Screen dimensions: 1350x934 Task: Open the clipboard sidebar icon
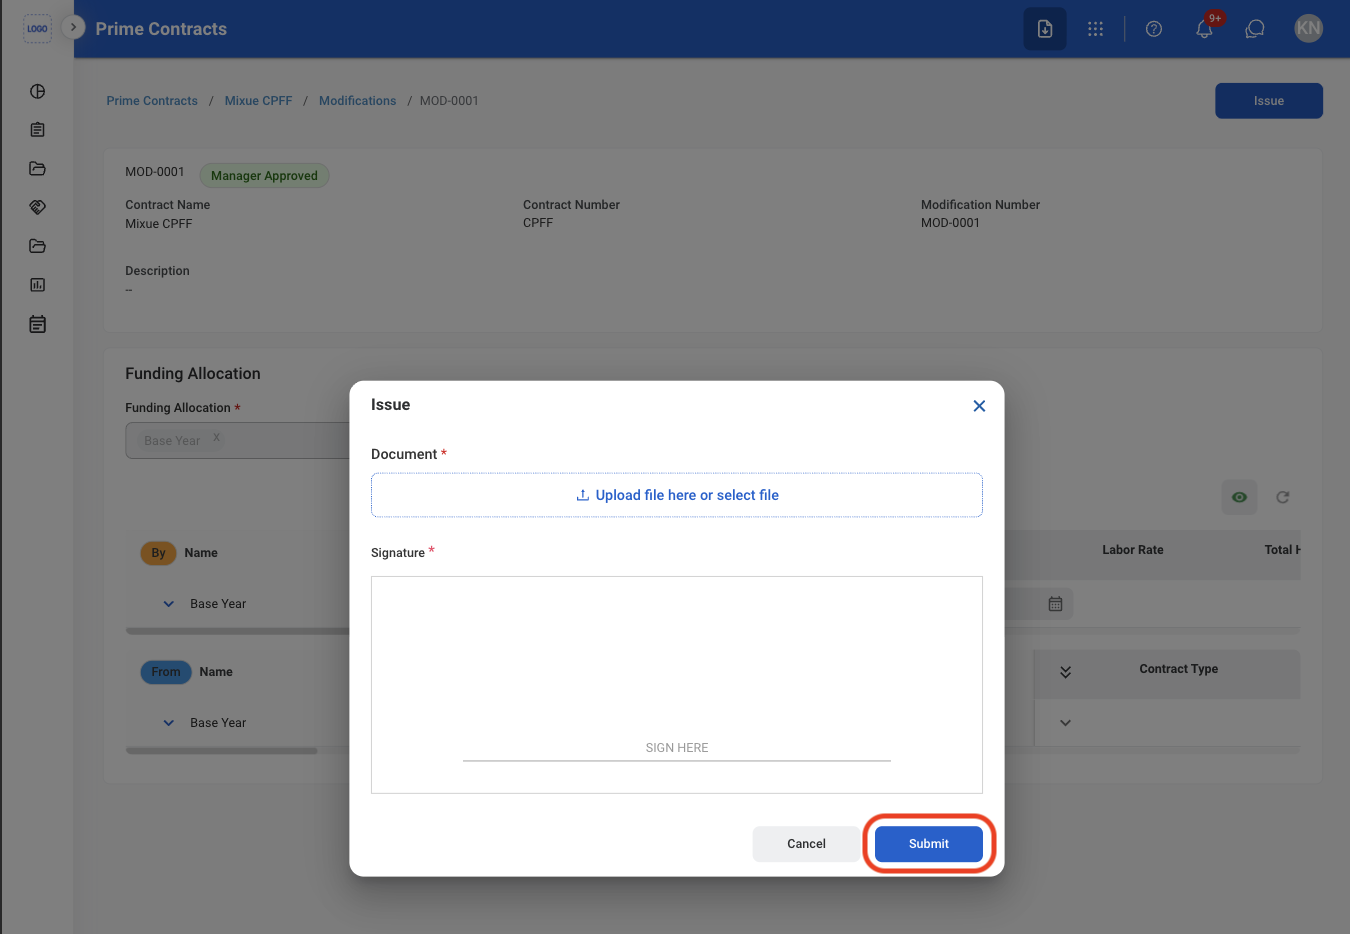[38, 130]
